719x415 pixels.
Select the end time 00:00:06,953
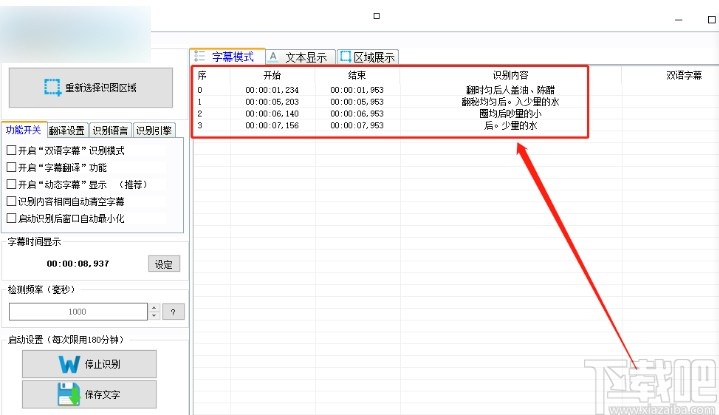point(357,114)
